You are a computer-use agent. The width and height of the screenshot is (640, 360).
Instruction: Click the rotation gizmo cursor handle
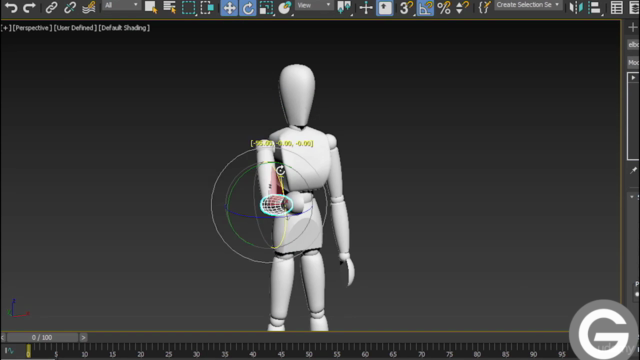click(280, 170)
